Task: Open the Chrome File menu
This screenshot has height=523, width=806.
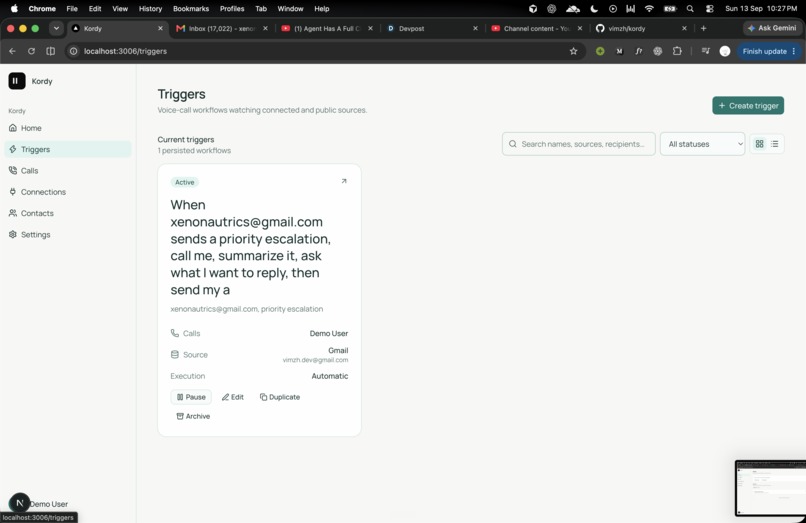Action: click(72, 8)
